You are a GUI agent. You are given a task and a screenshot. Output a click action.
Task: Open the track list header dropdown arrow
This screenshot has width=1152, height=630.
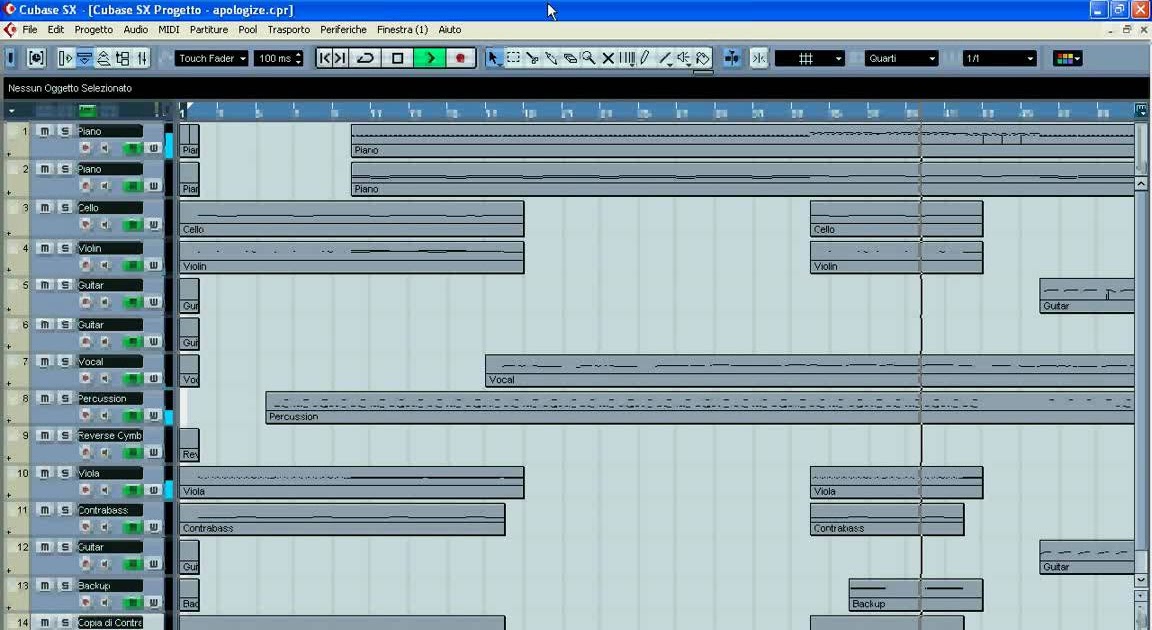tap(11, 112)
